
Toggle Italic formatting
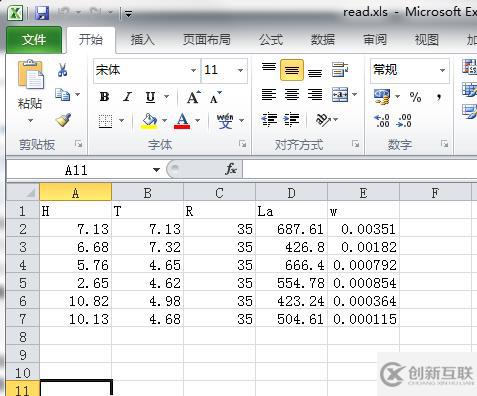coord(127,97)
